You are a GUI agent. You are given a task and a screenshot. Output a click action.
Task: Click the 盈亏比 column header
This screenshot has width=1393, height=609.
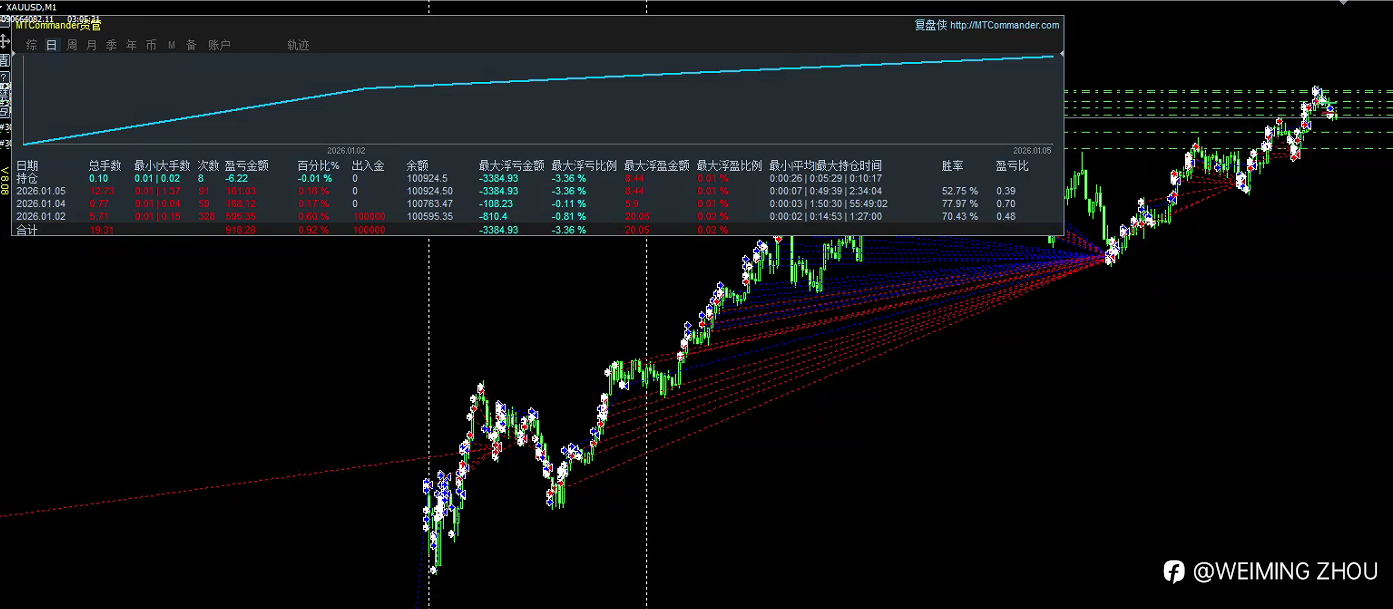[x=1012, y=166]
